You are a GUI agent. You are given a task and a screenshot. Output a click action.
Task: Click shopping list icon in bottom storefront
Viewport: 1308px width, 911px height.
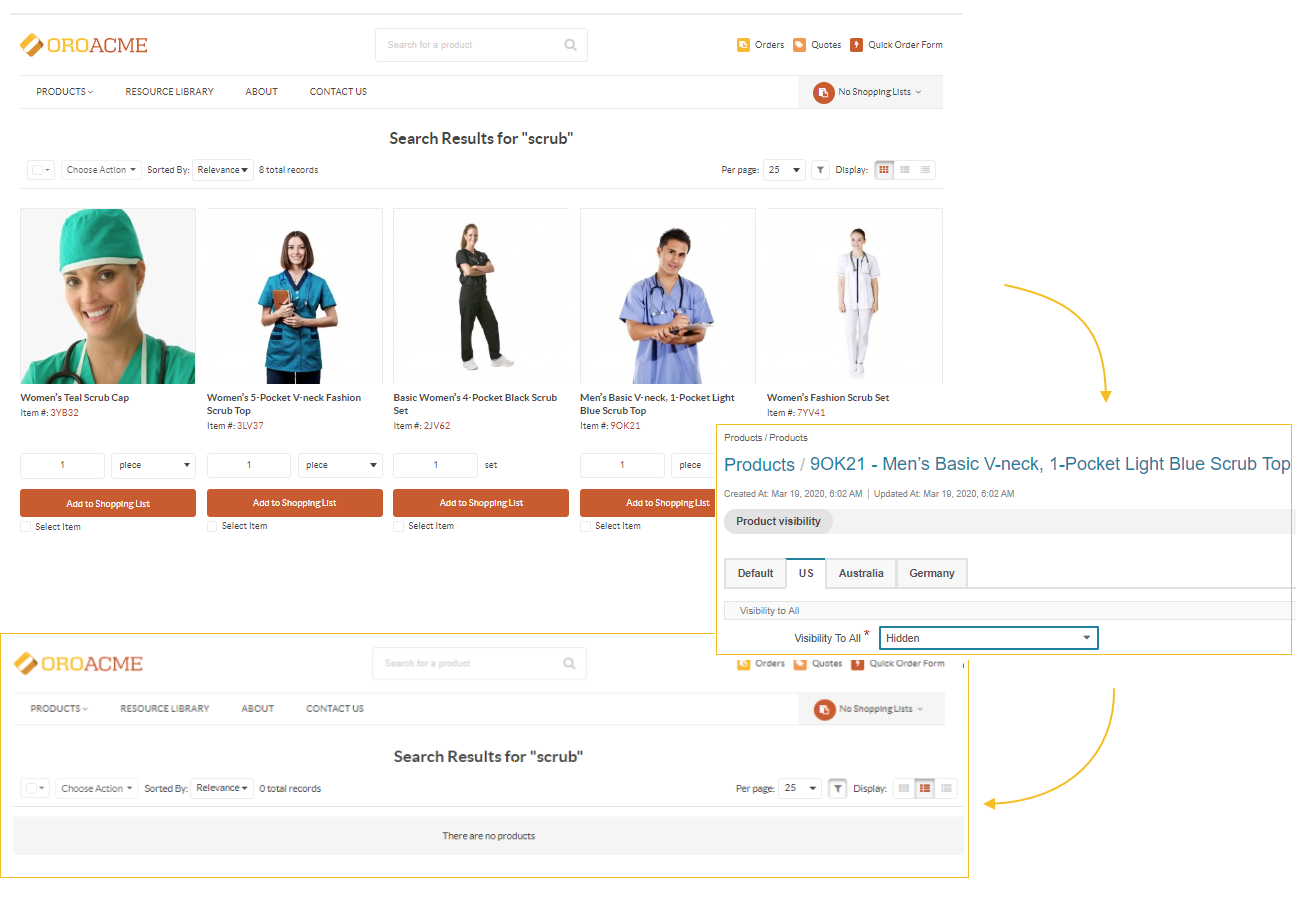(x=824, y=709)
